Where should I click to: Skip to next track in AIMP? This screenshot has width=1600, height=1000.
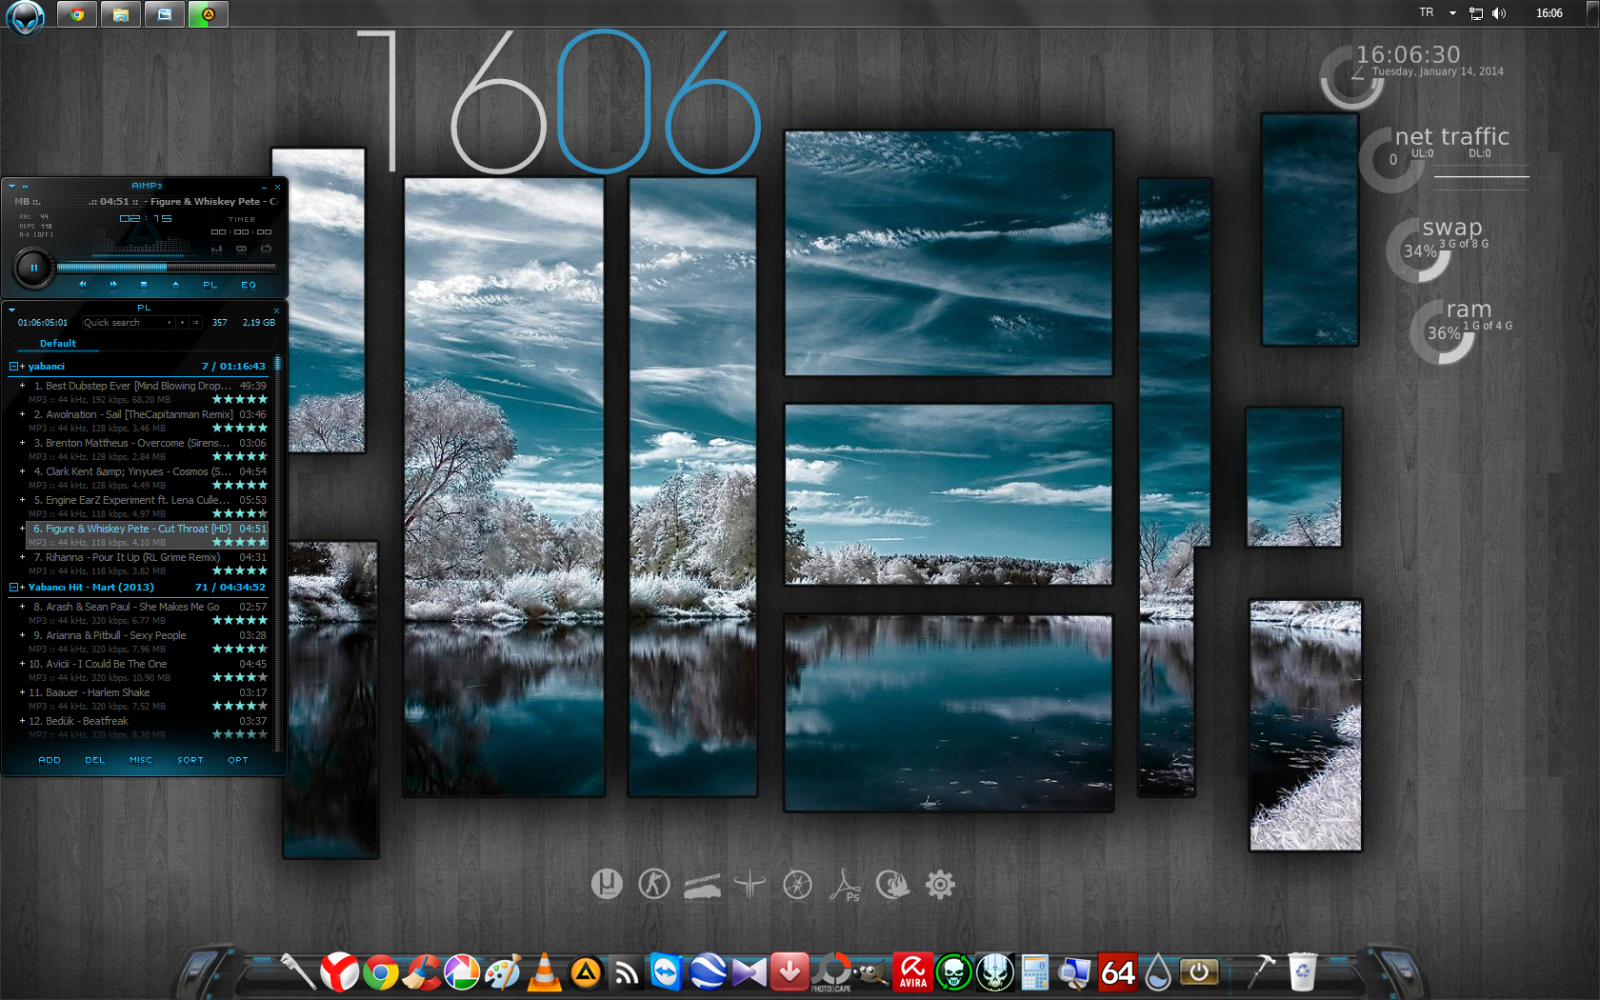pyautogui.click(x=113, y=285)
